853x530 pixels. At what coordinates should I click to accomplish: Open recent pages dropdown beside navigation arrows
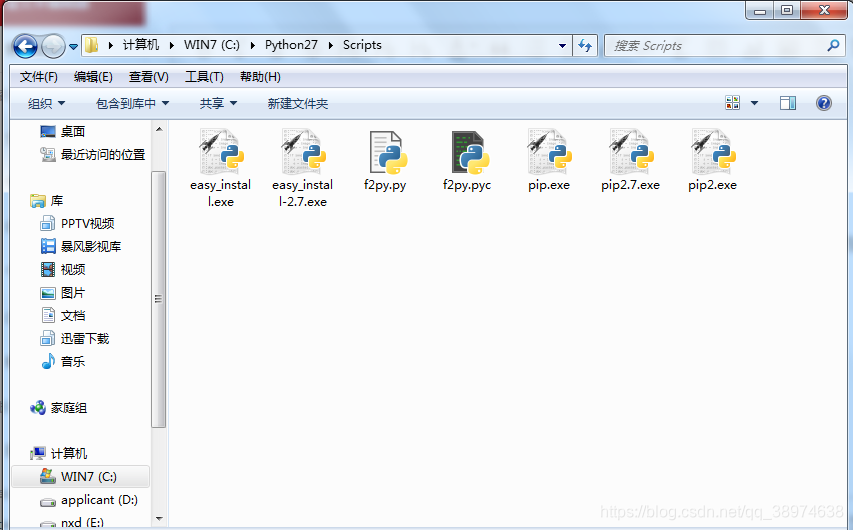pos(73,47)
